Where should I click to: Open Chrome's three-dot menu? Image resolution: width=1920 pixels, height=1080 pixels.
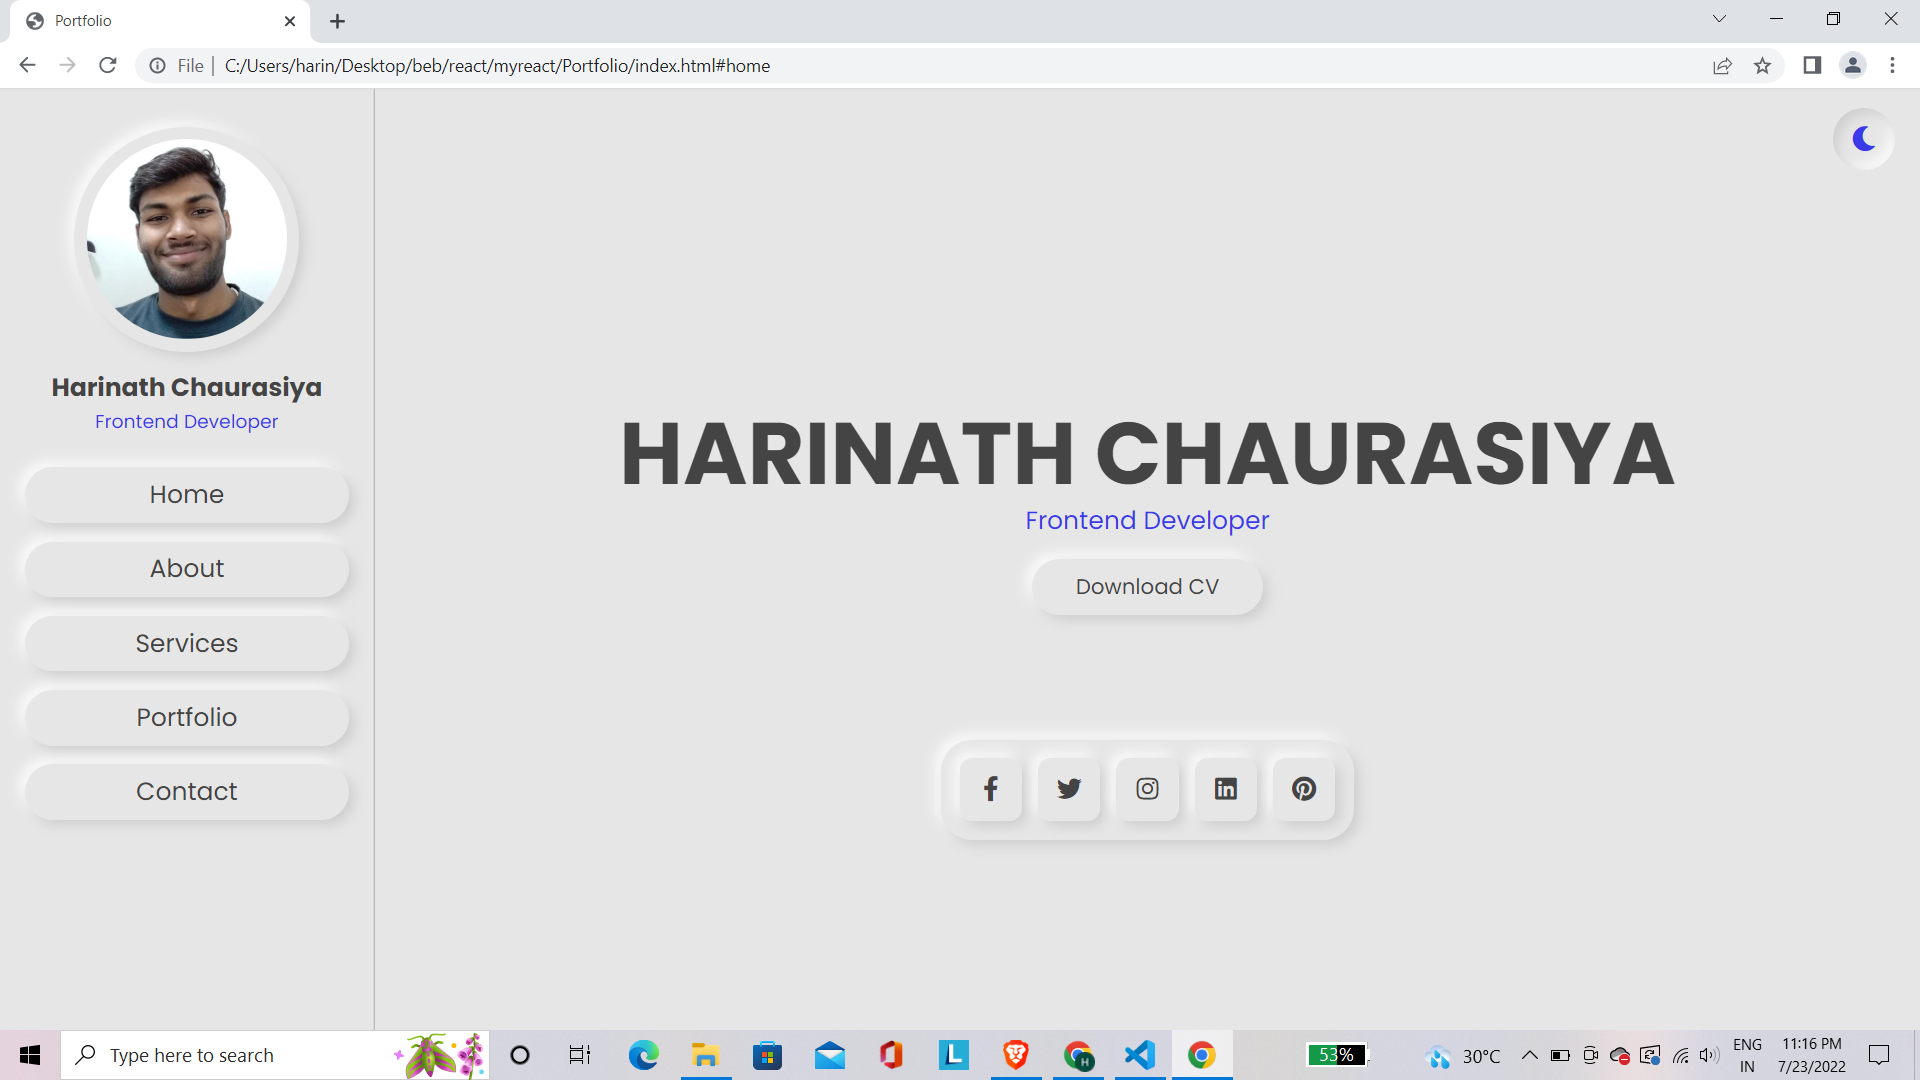click(x=1892, y=65)
